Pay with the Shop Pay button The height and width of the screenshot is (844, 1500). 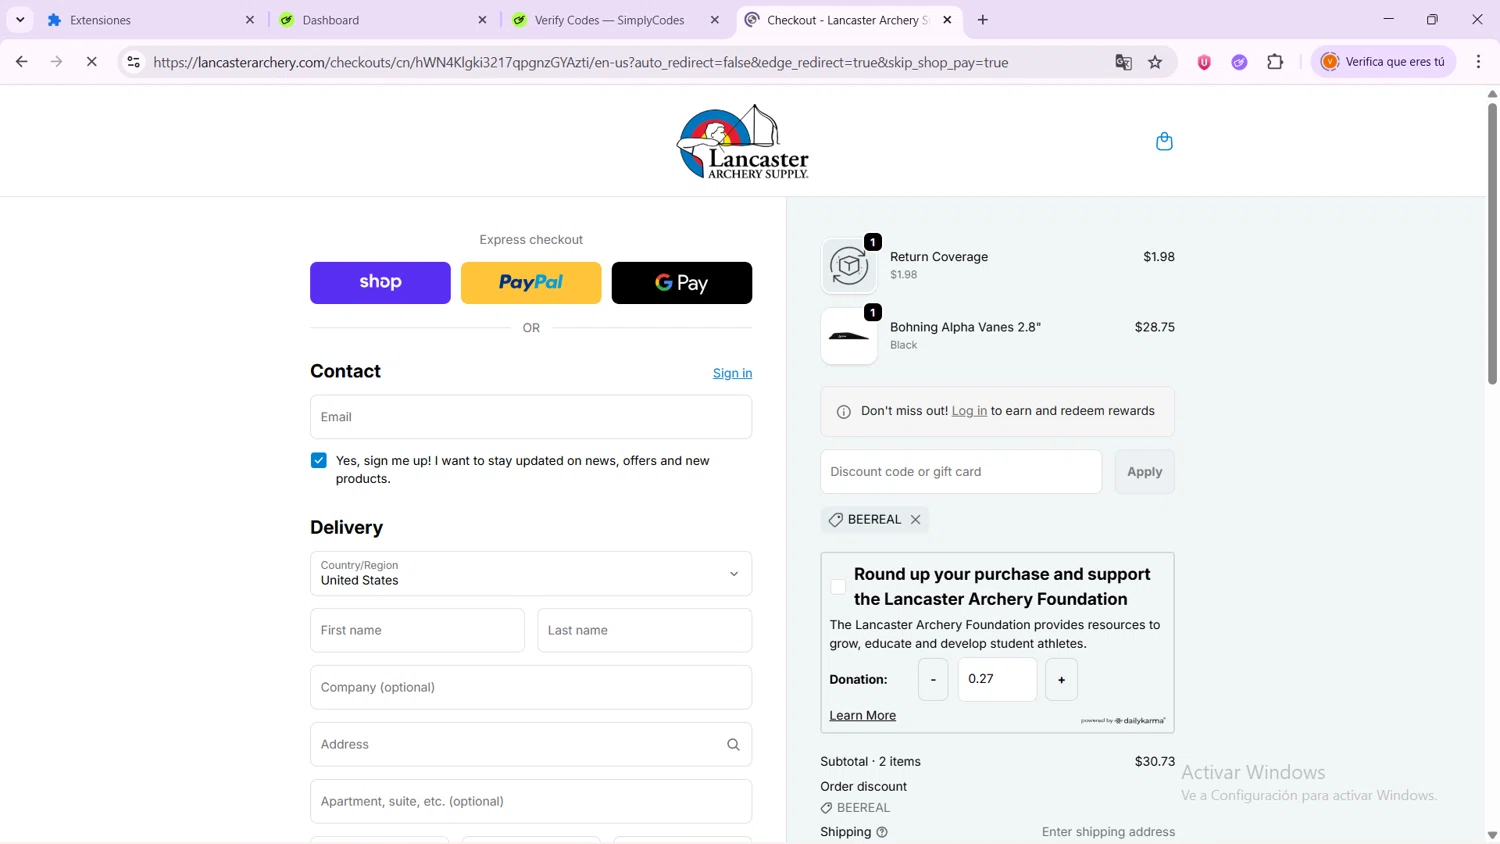point(380,283)
